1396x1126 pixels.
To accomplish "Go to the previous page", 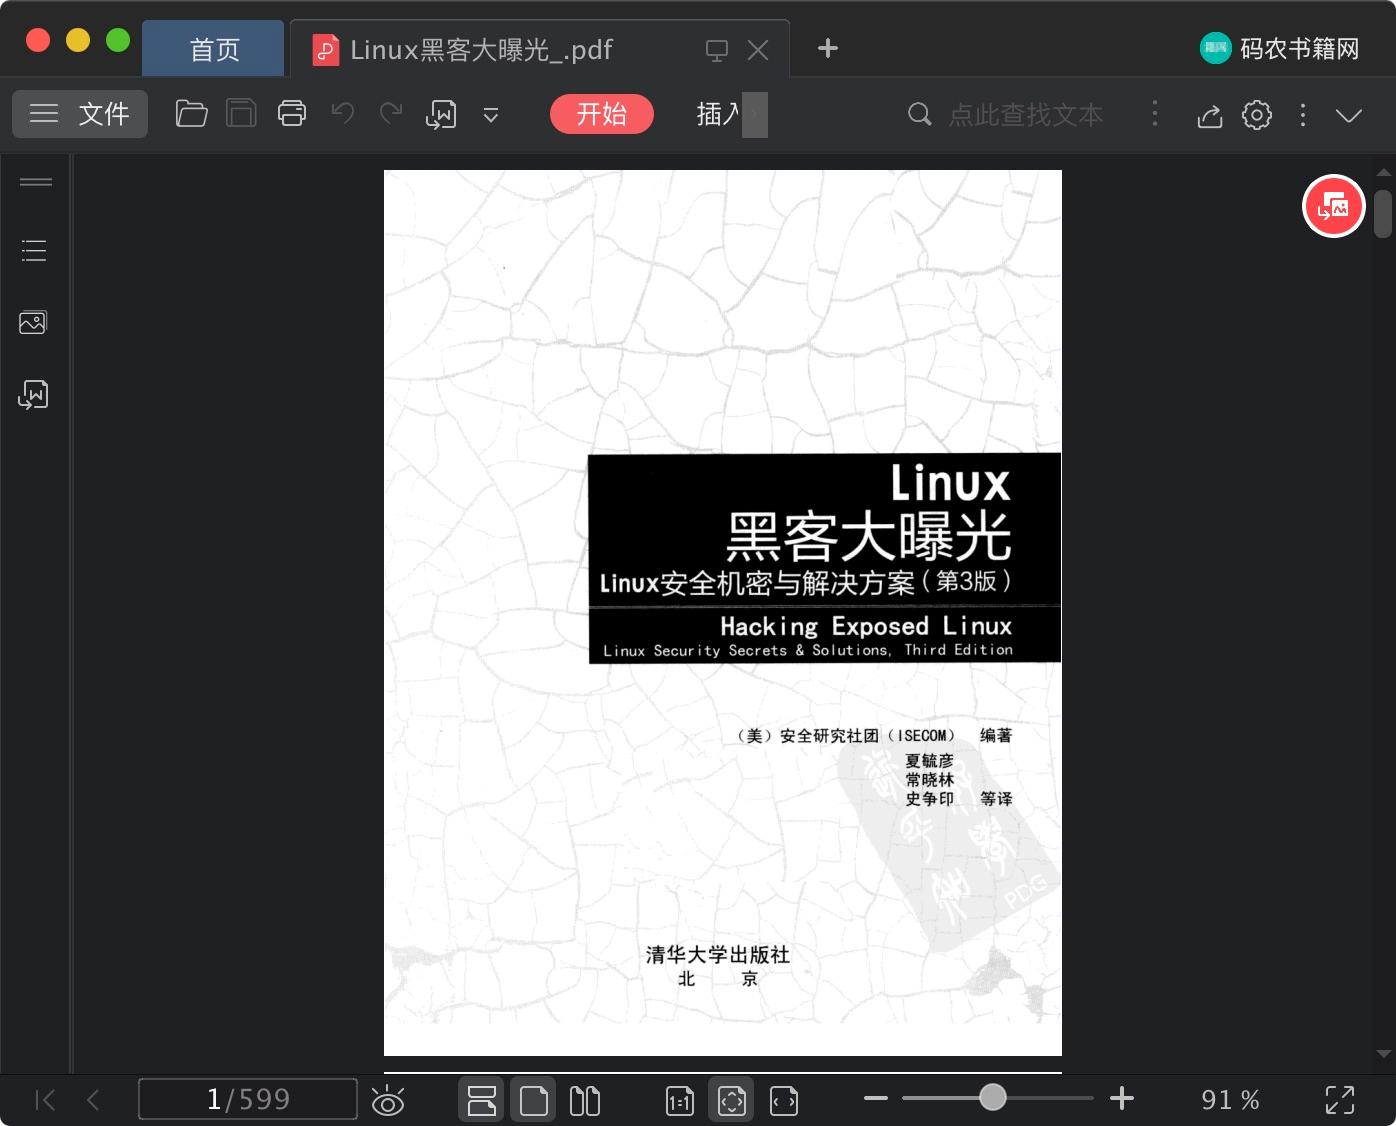I will coord(93,1100).
